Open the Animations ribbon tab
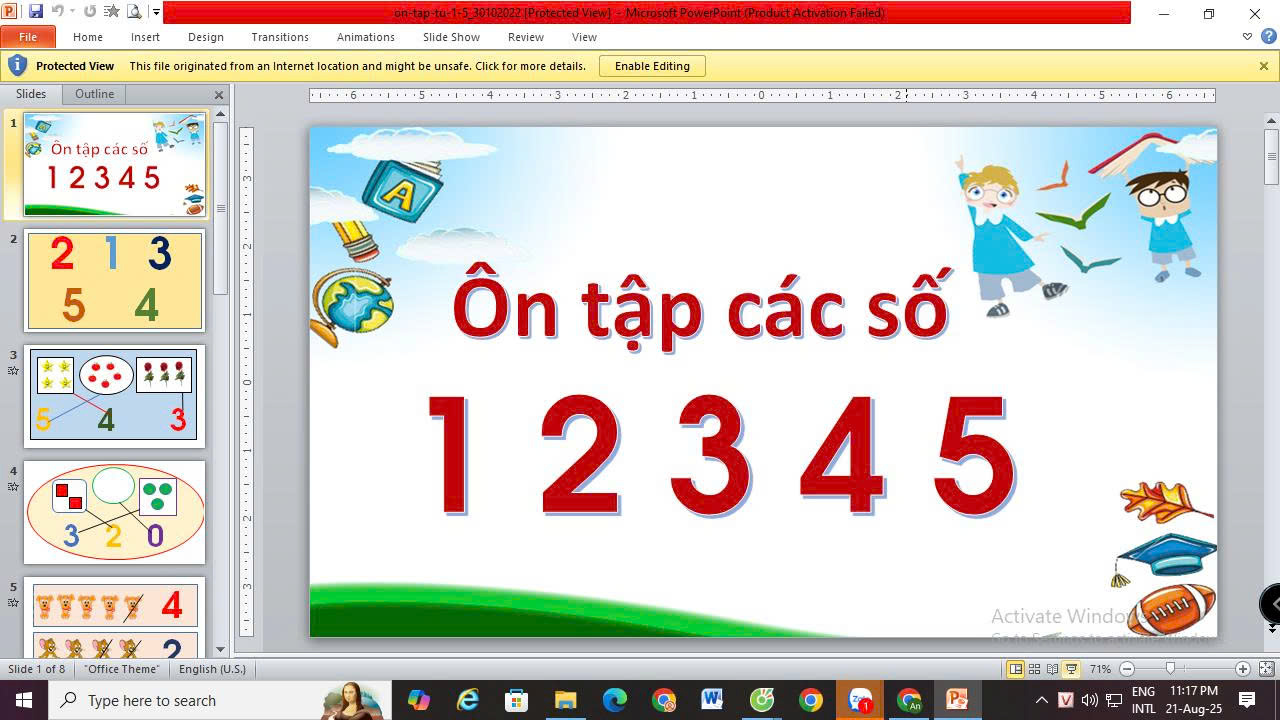 click(365, 37)
